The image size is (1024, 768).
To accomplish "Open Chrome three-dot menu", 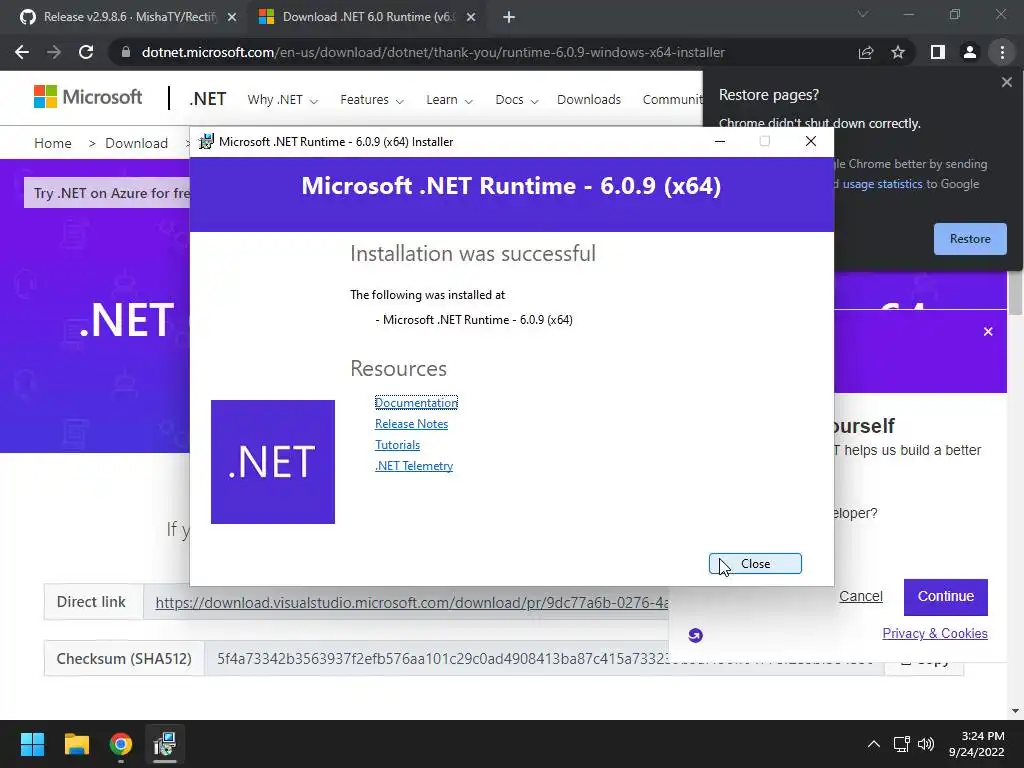I will (1002, 52).
